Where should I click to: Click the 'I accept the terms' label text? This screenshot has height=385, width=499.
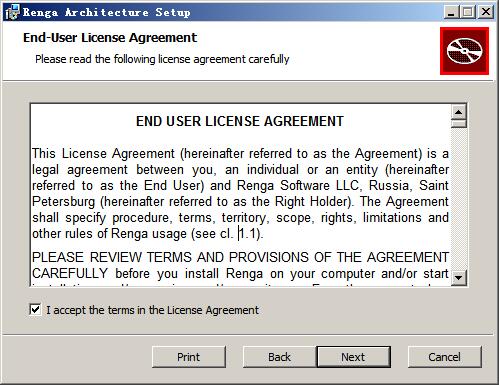pyautogui.click(x=152, y=310)
